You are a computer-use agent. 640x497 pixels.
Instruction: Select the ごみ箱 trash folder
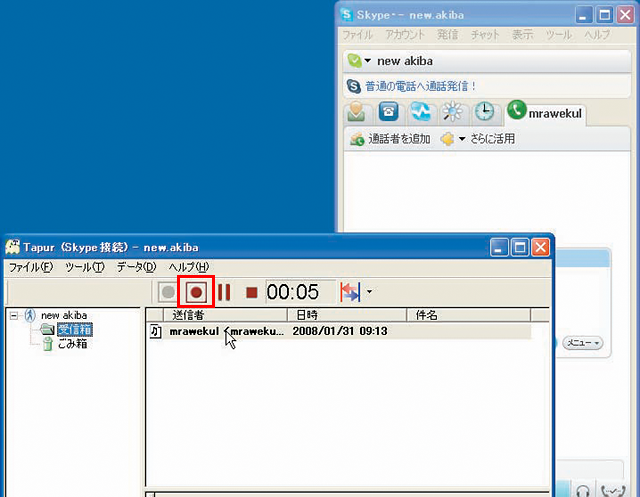tap(72, 344)
